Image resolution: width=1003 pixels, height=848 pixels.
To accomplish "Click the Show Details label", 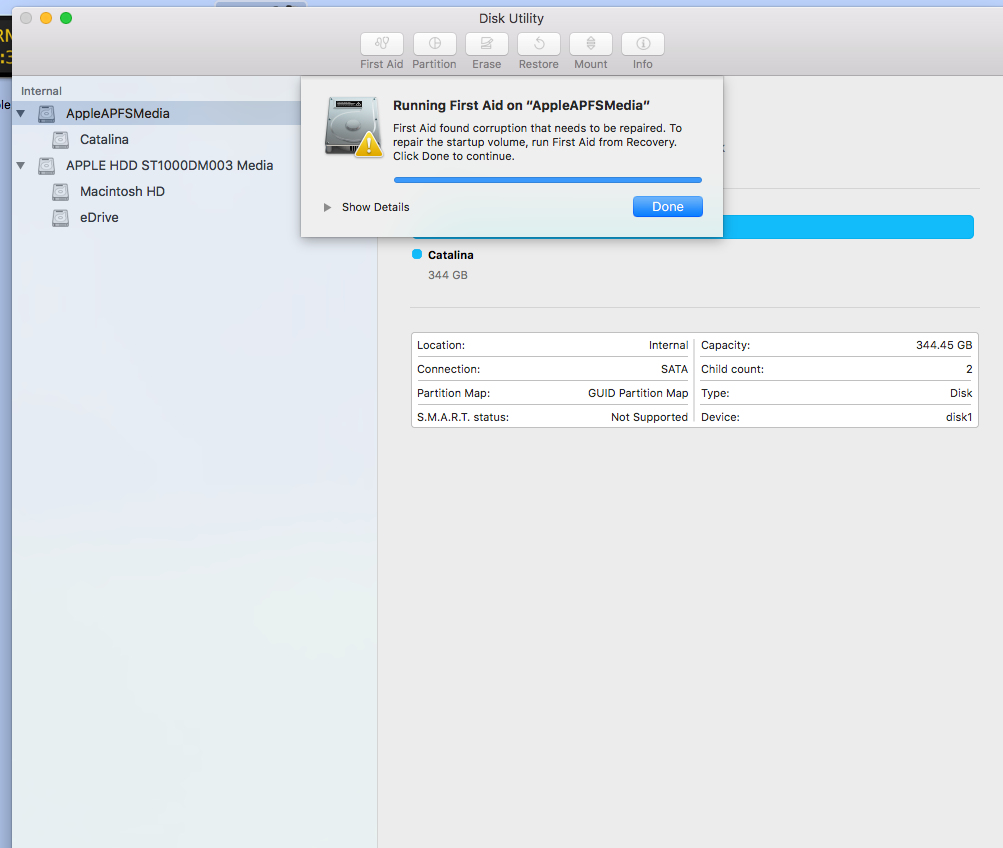I will (375, 207).
